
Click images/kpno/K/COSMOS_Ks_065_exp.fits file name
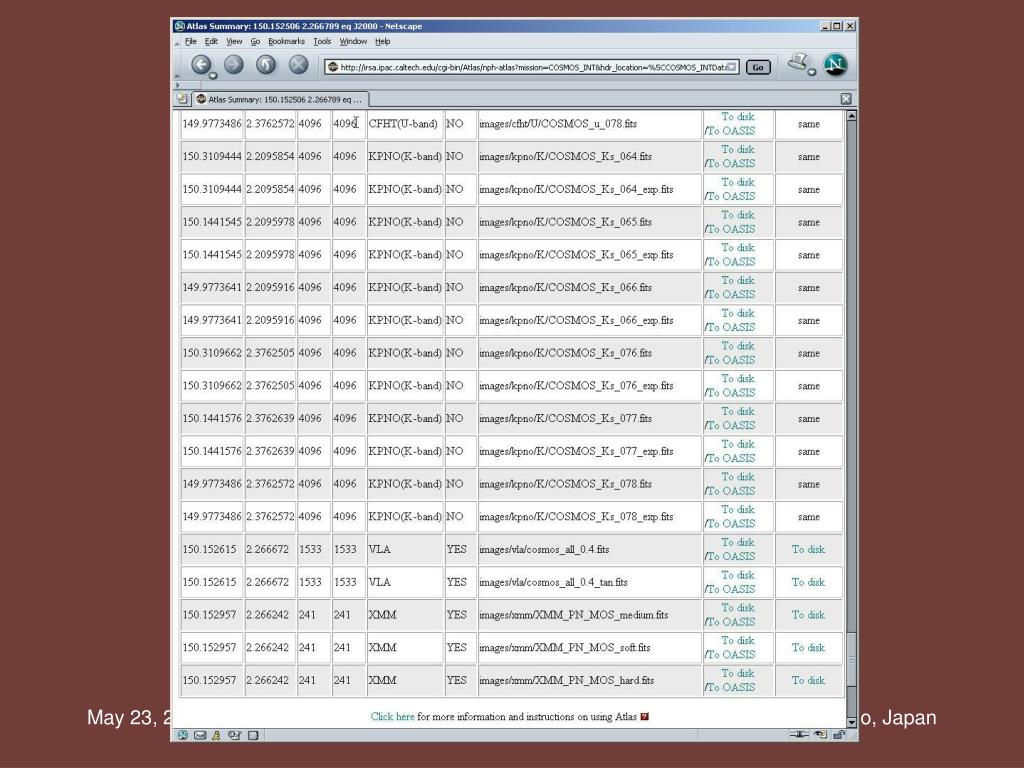click(576, 255)
